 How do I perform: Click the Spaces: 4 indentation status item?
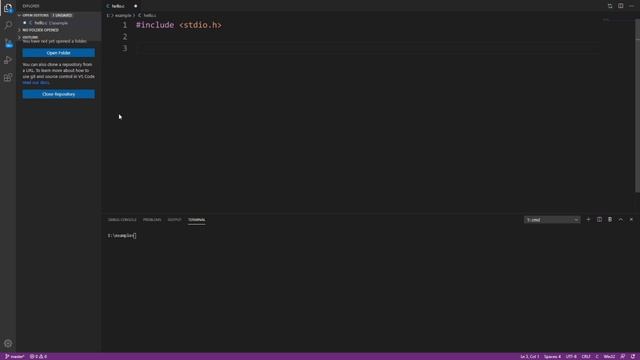552,356
